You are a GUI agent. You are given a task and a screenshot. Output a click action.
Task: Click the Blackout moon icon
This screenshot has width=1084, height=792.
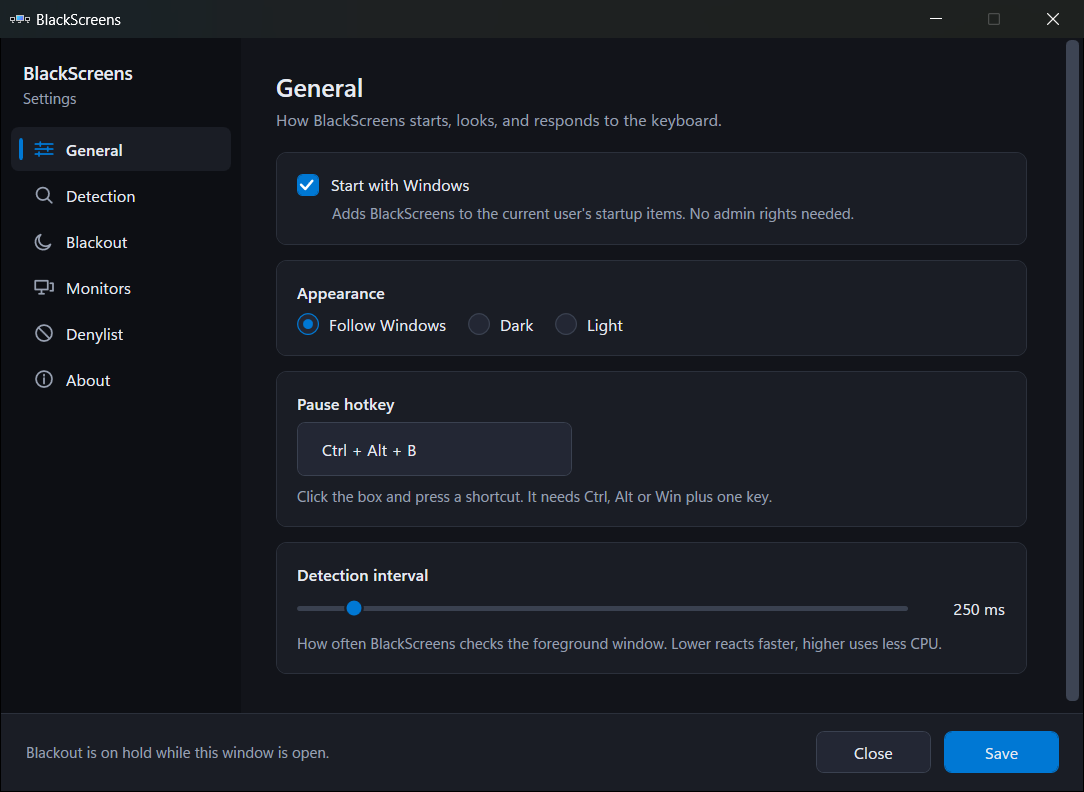click(x=43, y=242)
